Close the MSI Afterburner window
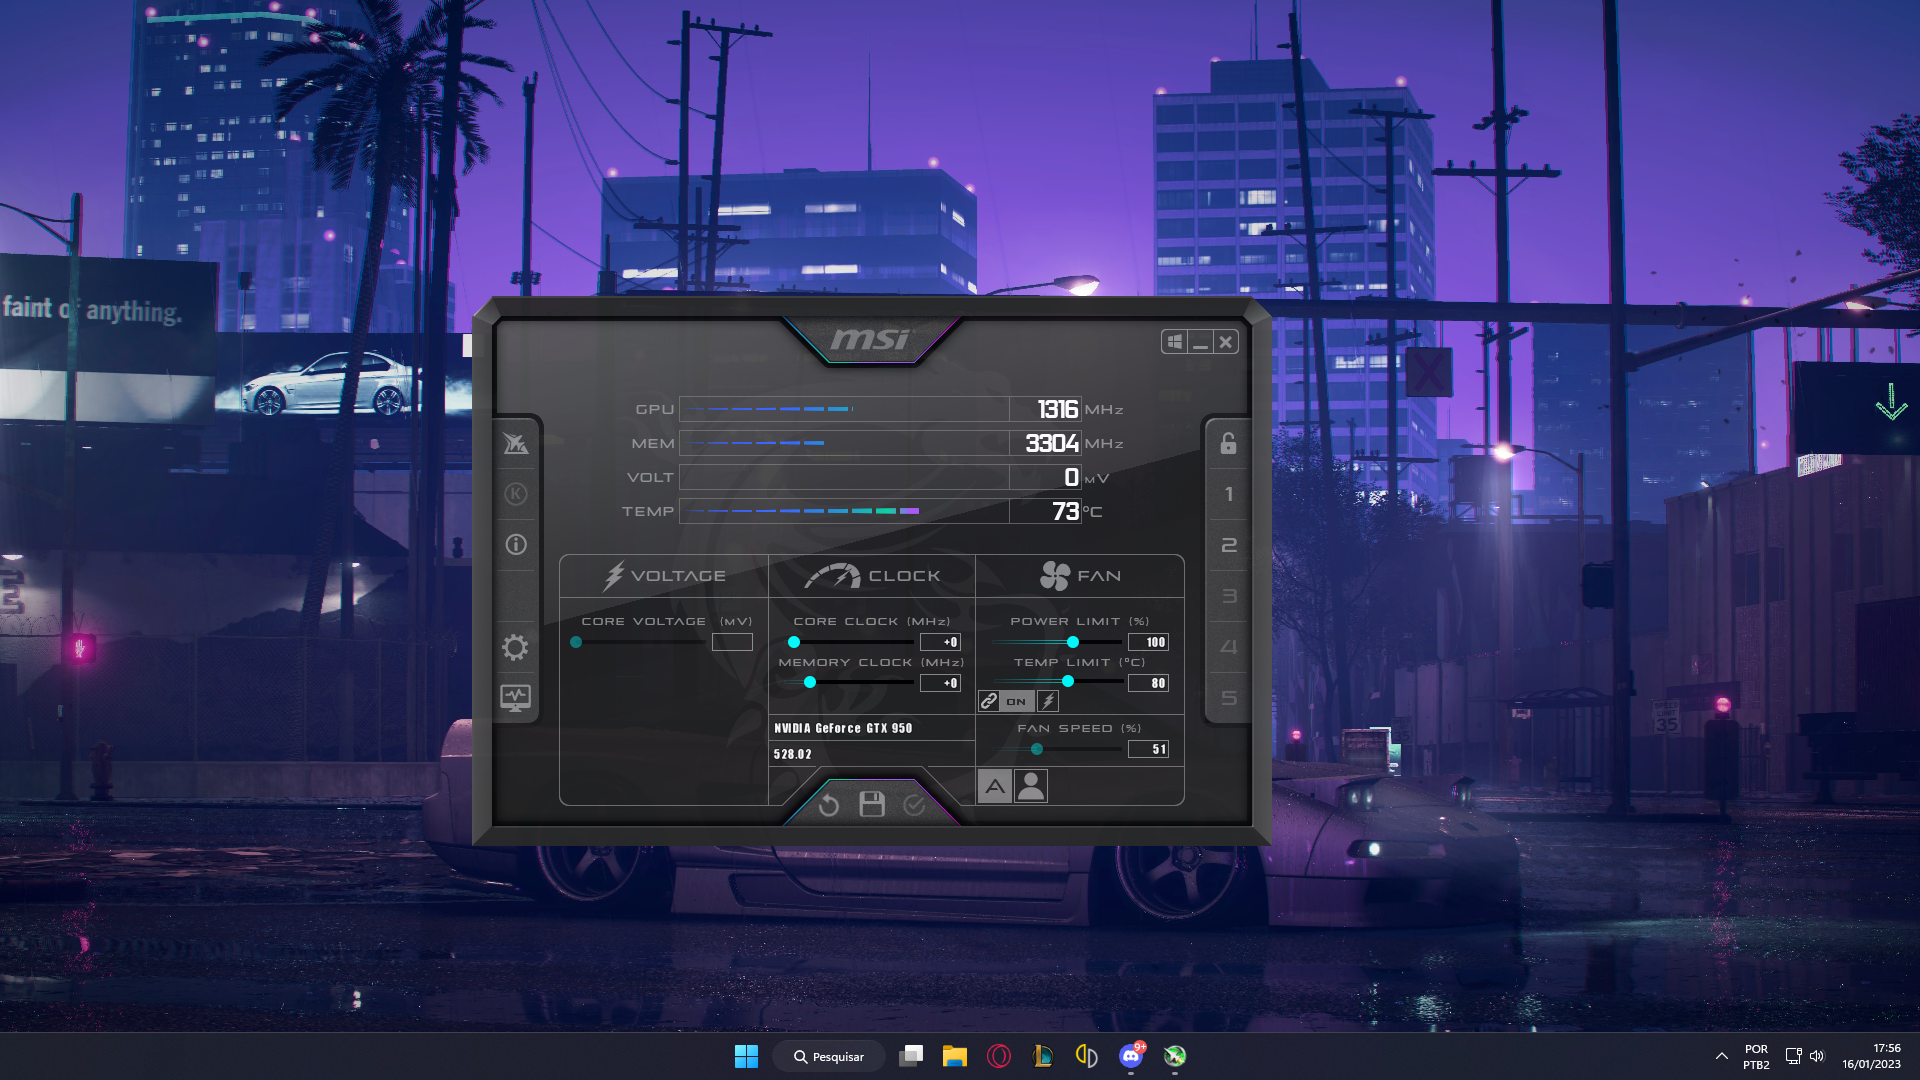This screenshot has height=1080, width=1920. click(1226, 342)
